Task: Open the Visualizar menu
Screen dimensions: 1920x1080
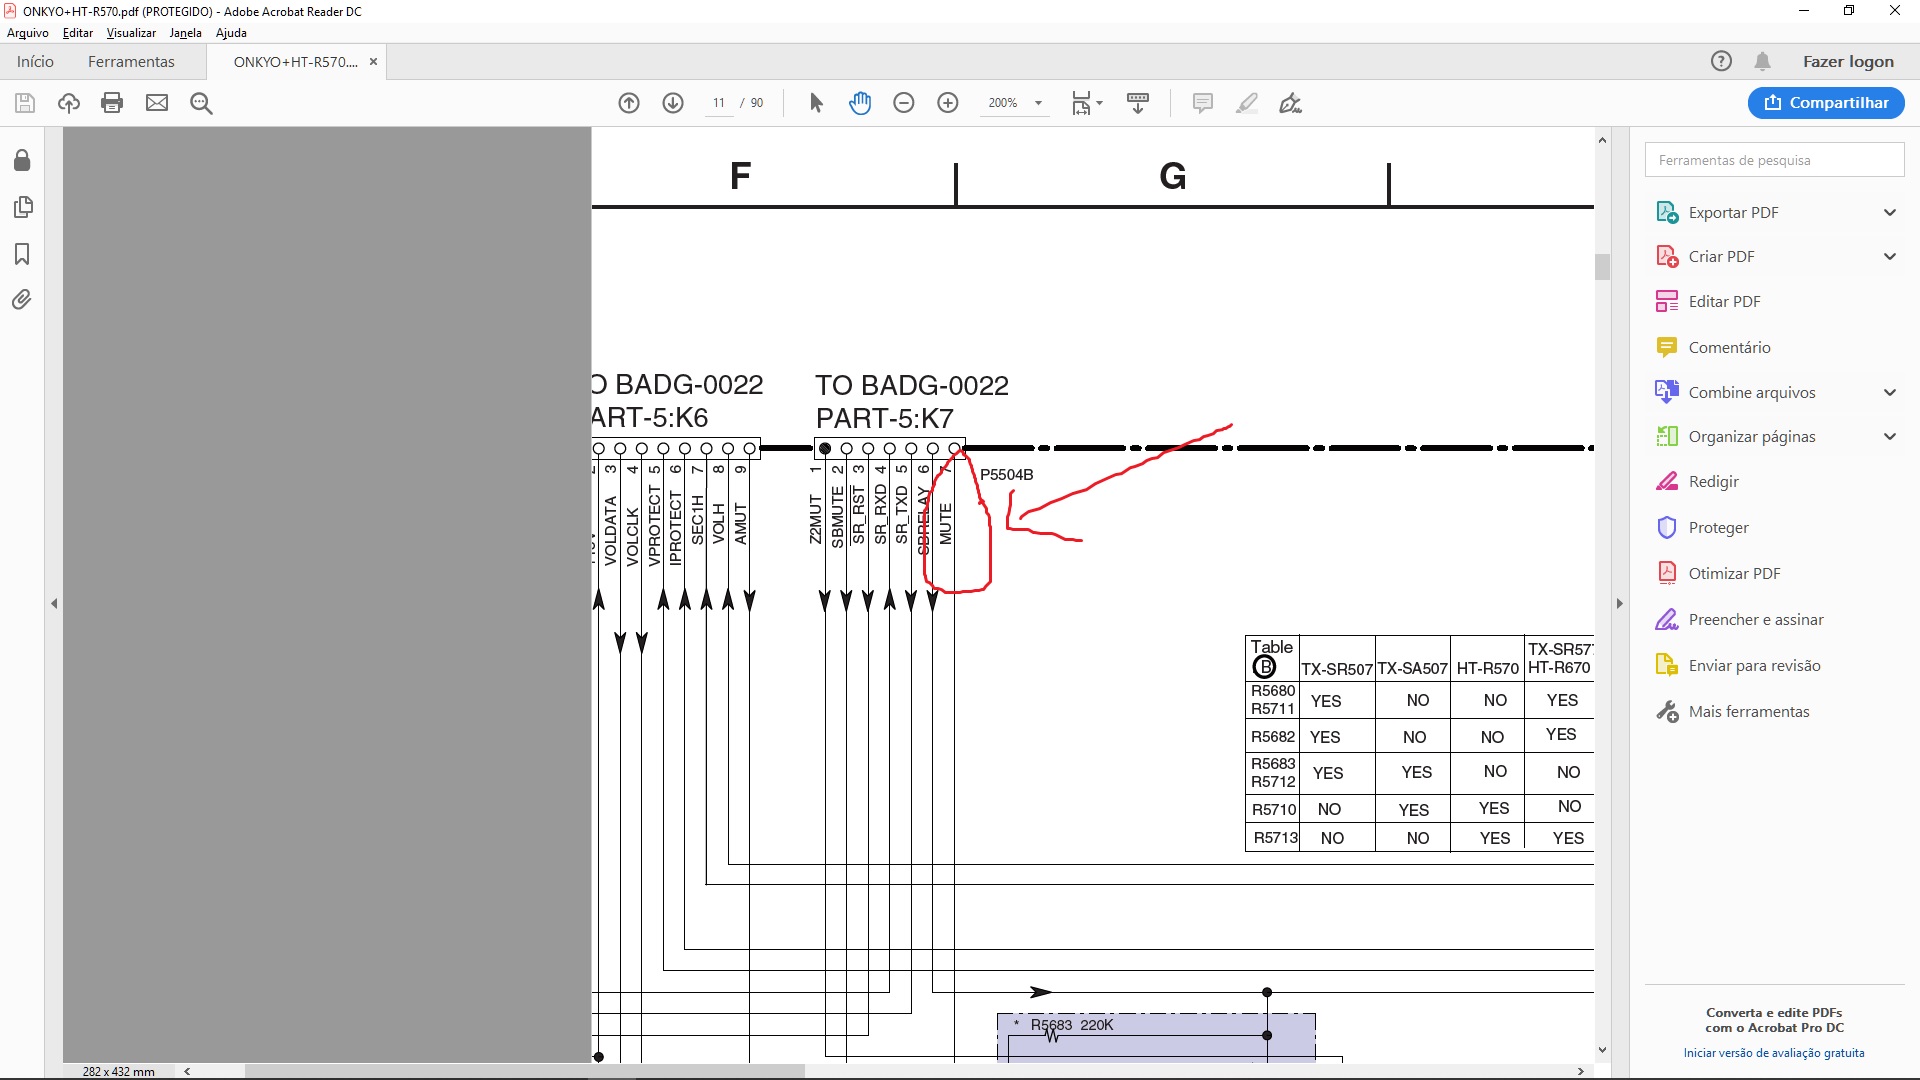Action: click(131, 33)
